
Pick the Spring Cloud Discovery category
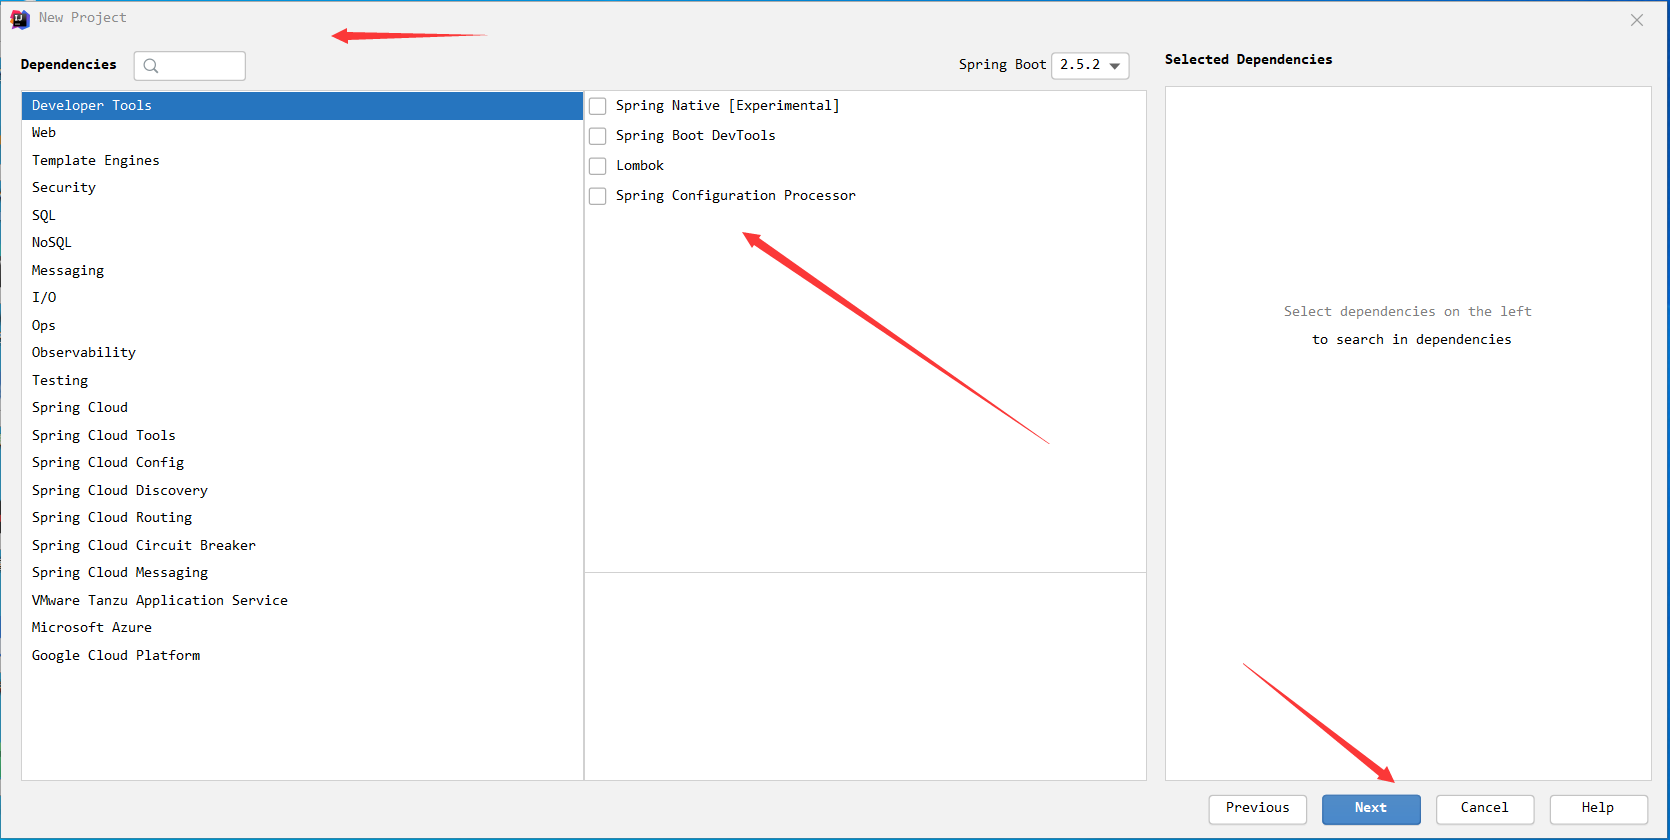pos(120,490)
